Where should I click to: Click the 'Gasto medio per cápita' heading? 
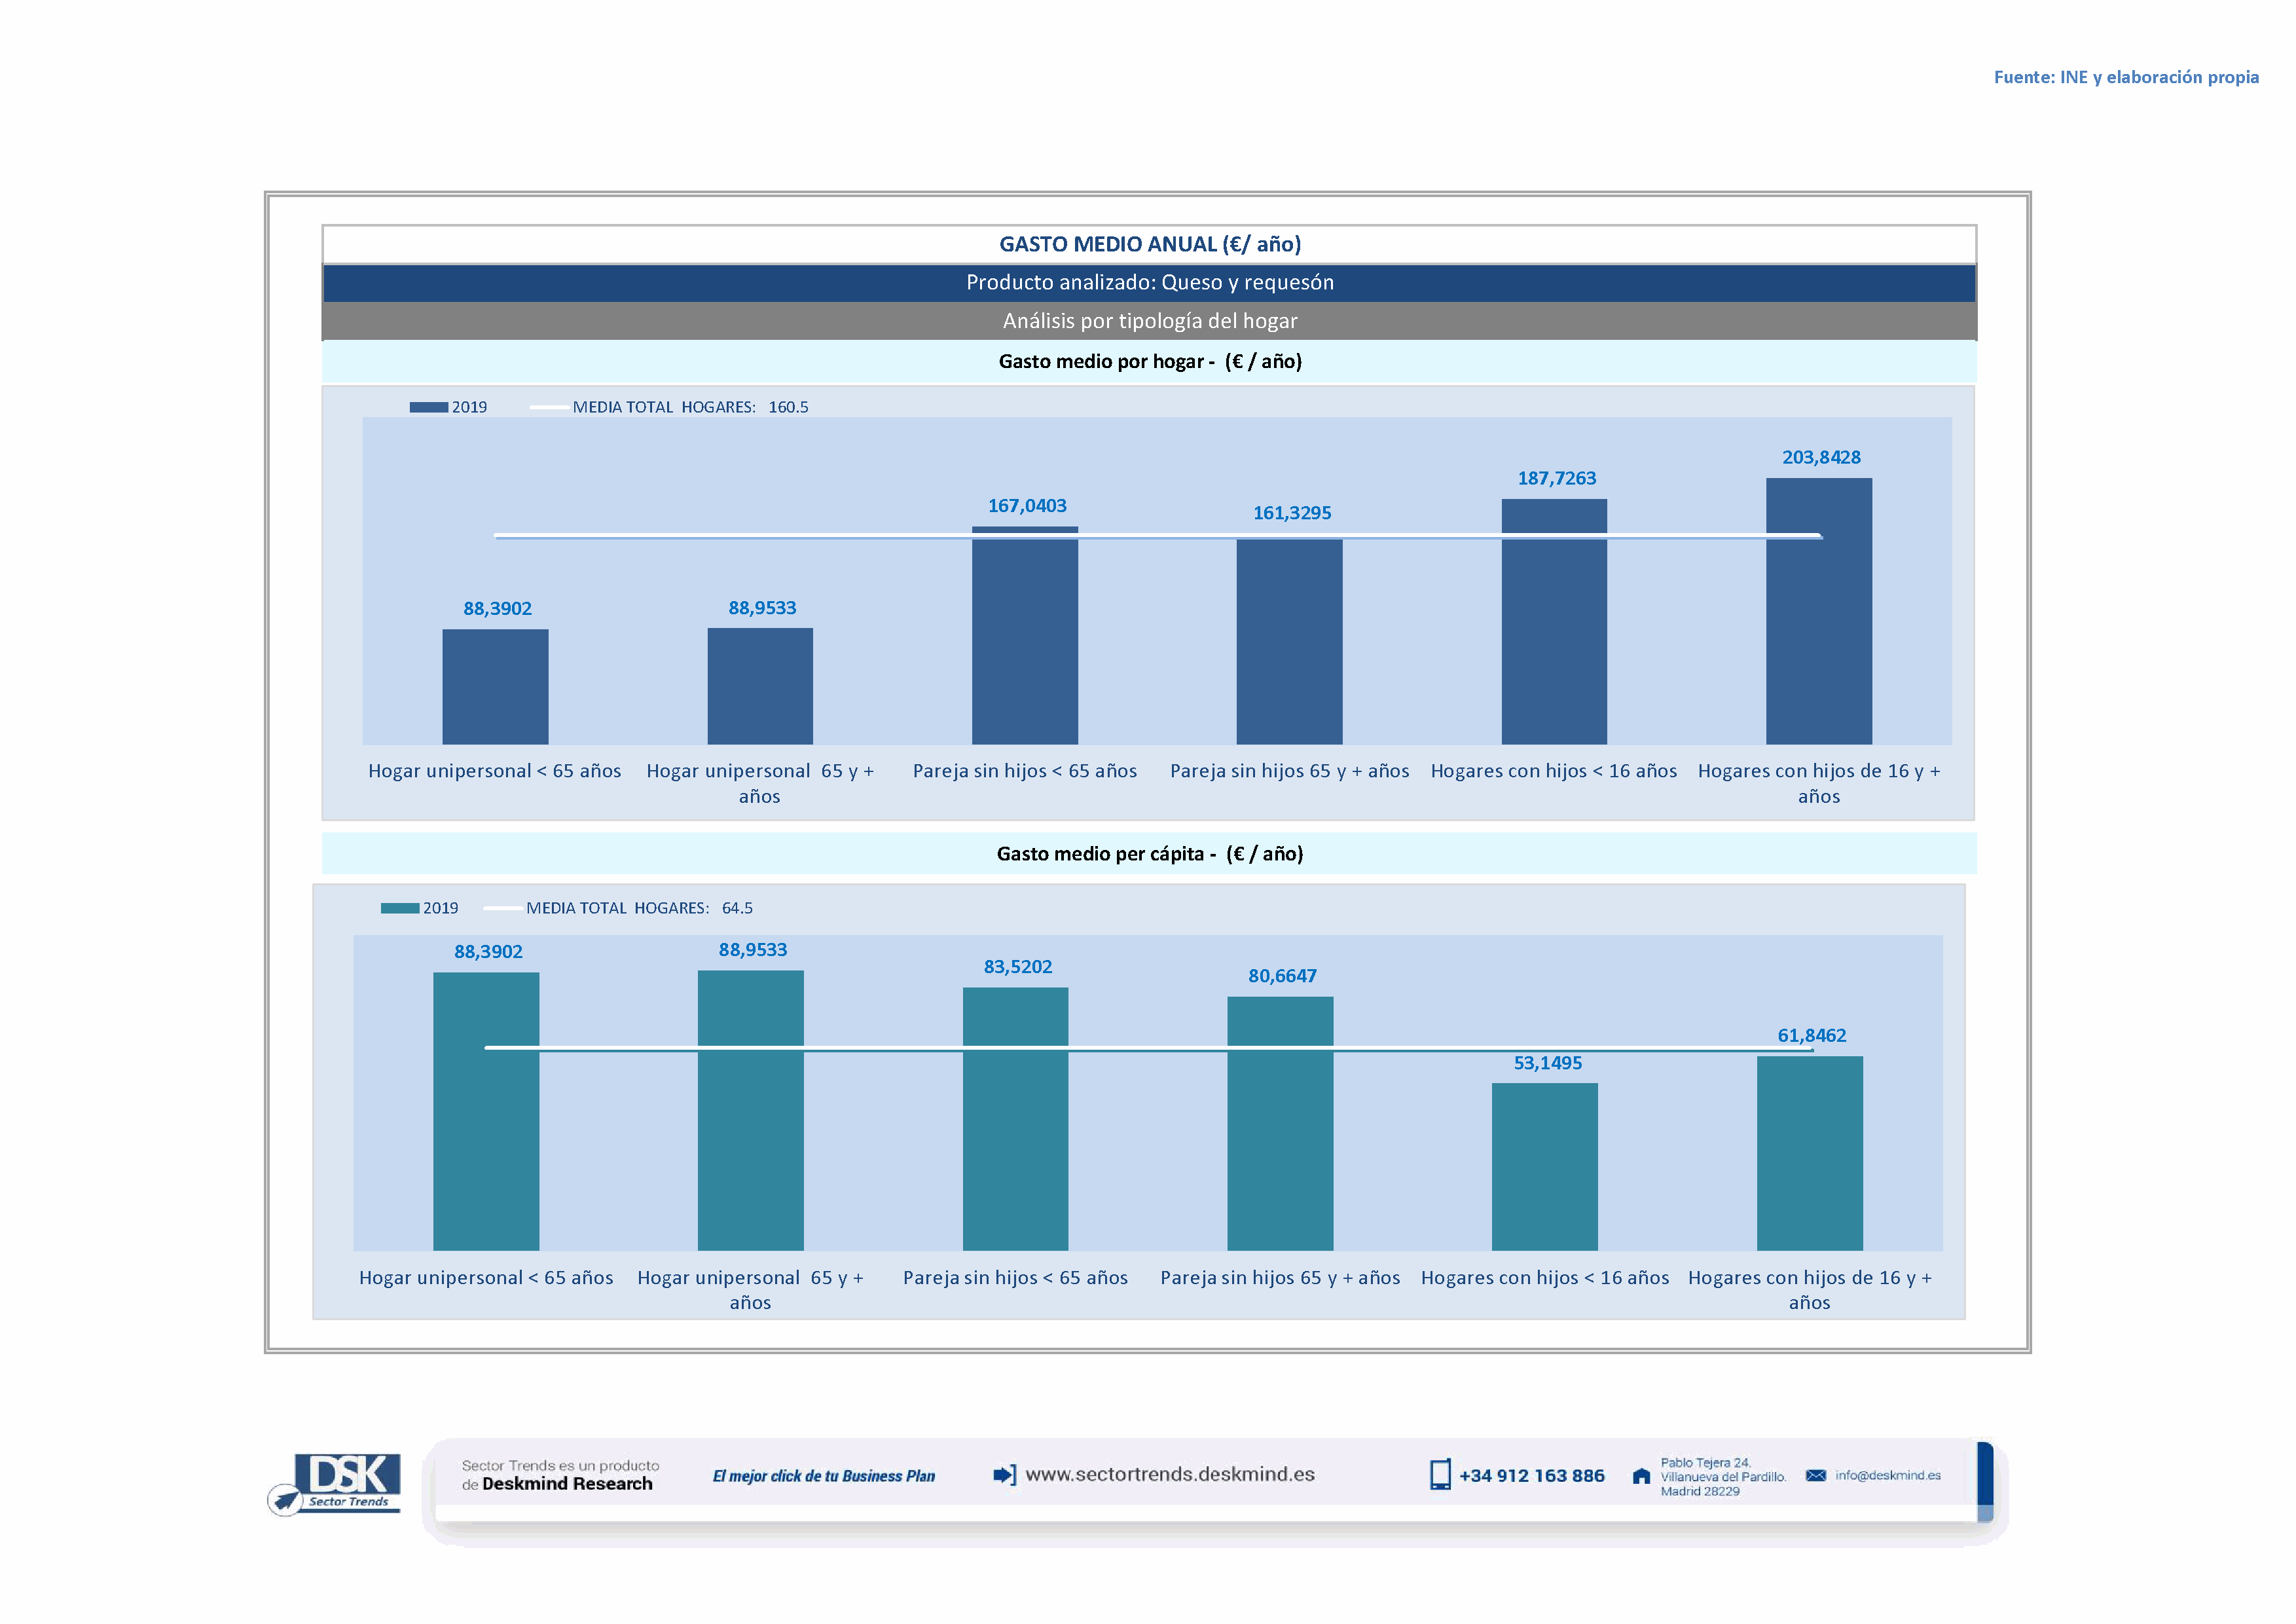pyautogui.click(x=1149, y=853)
